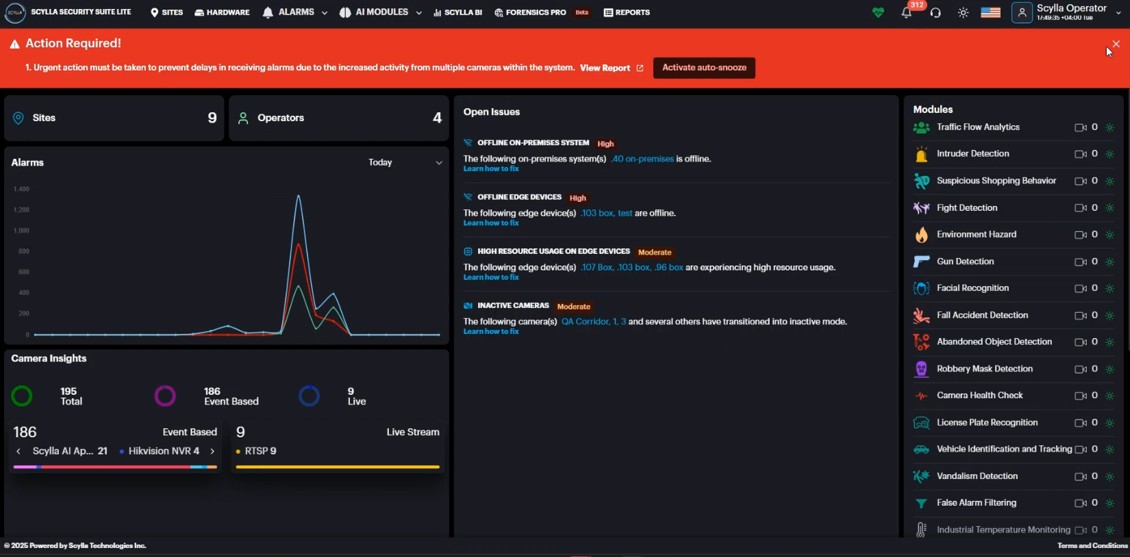Open the notifications bell with 312 badge
The image size is (1130, 557).
907,13
